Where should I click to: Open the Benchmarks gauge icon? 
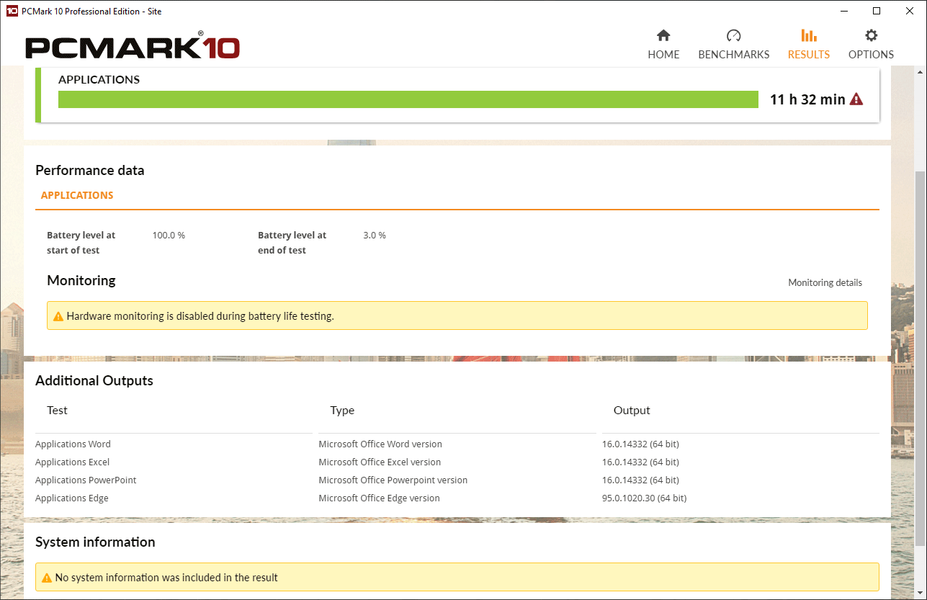tap(734, 35)
